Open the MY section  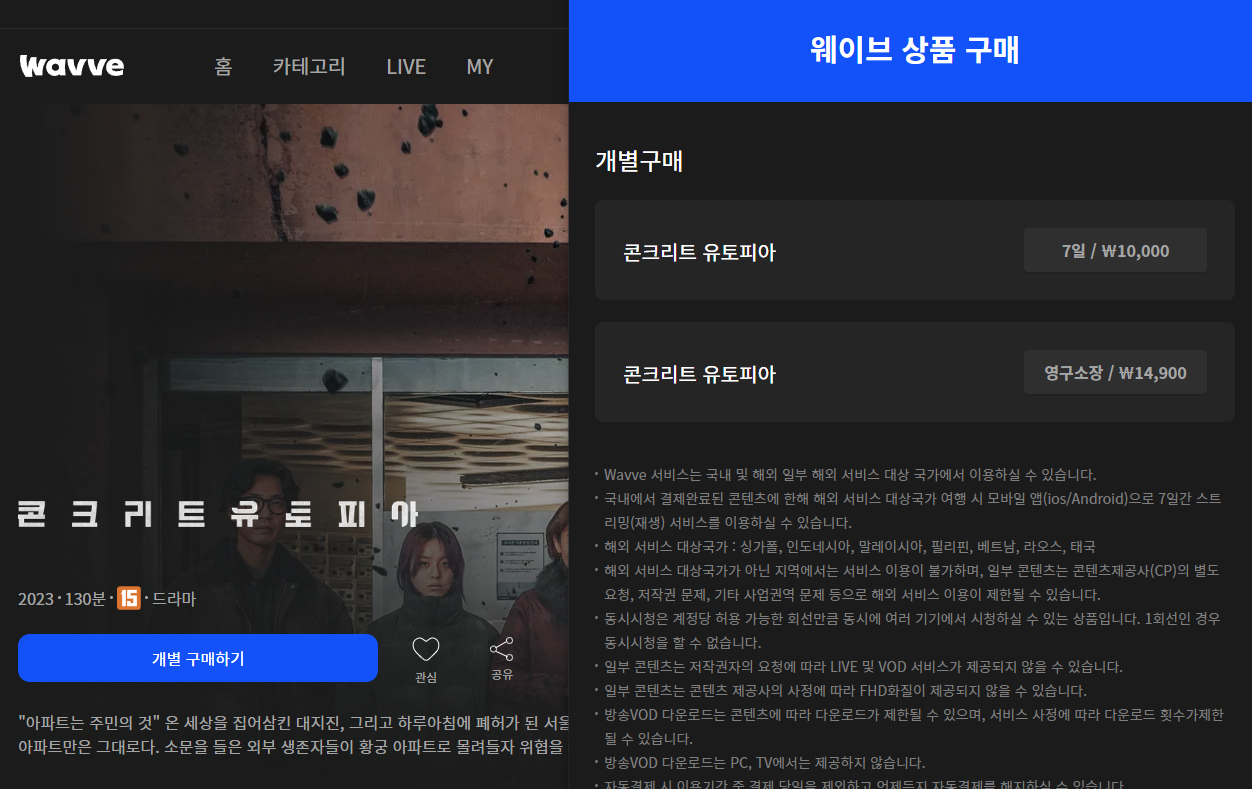pyautogui.click(x=480, y=66)
